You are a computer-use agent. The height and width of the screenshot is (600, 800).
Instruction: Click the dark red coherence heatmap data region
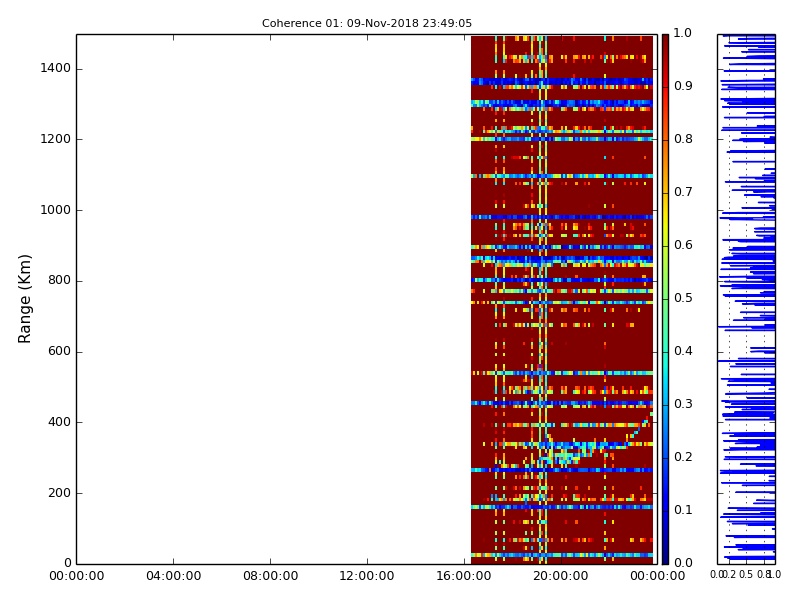(x=562, y=299)
